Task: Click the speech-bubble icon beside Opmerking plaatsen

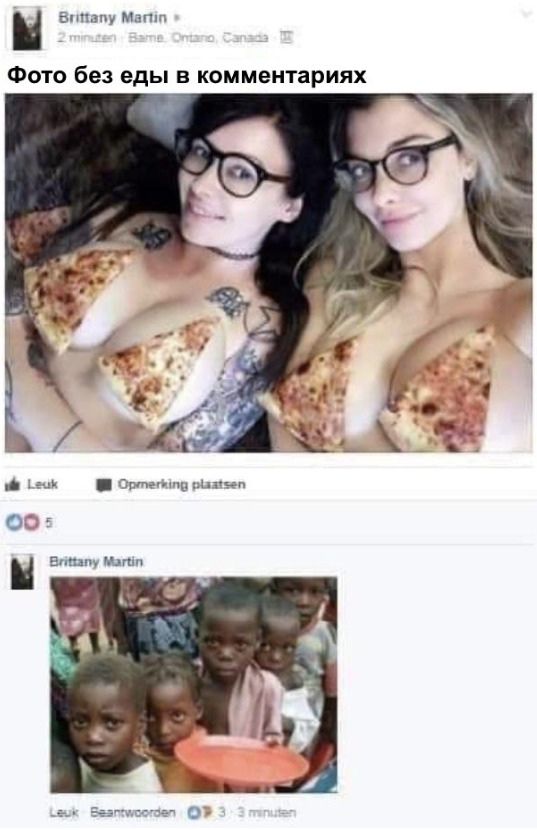Action: coord(103,485)
